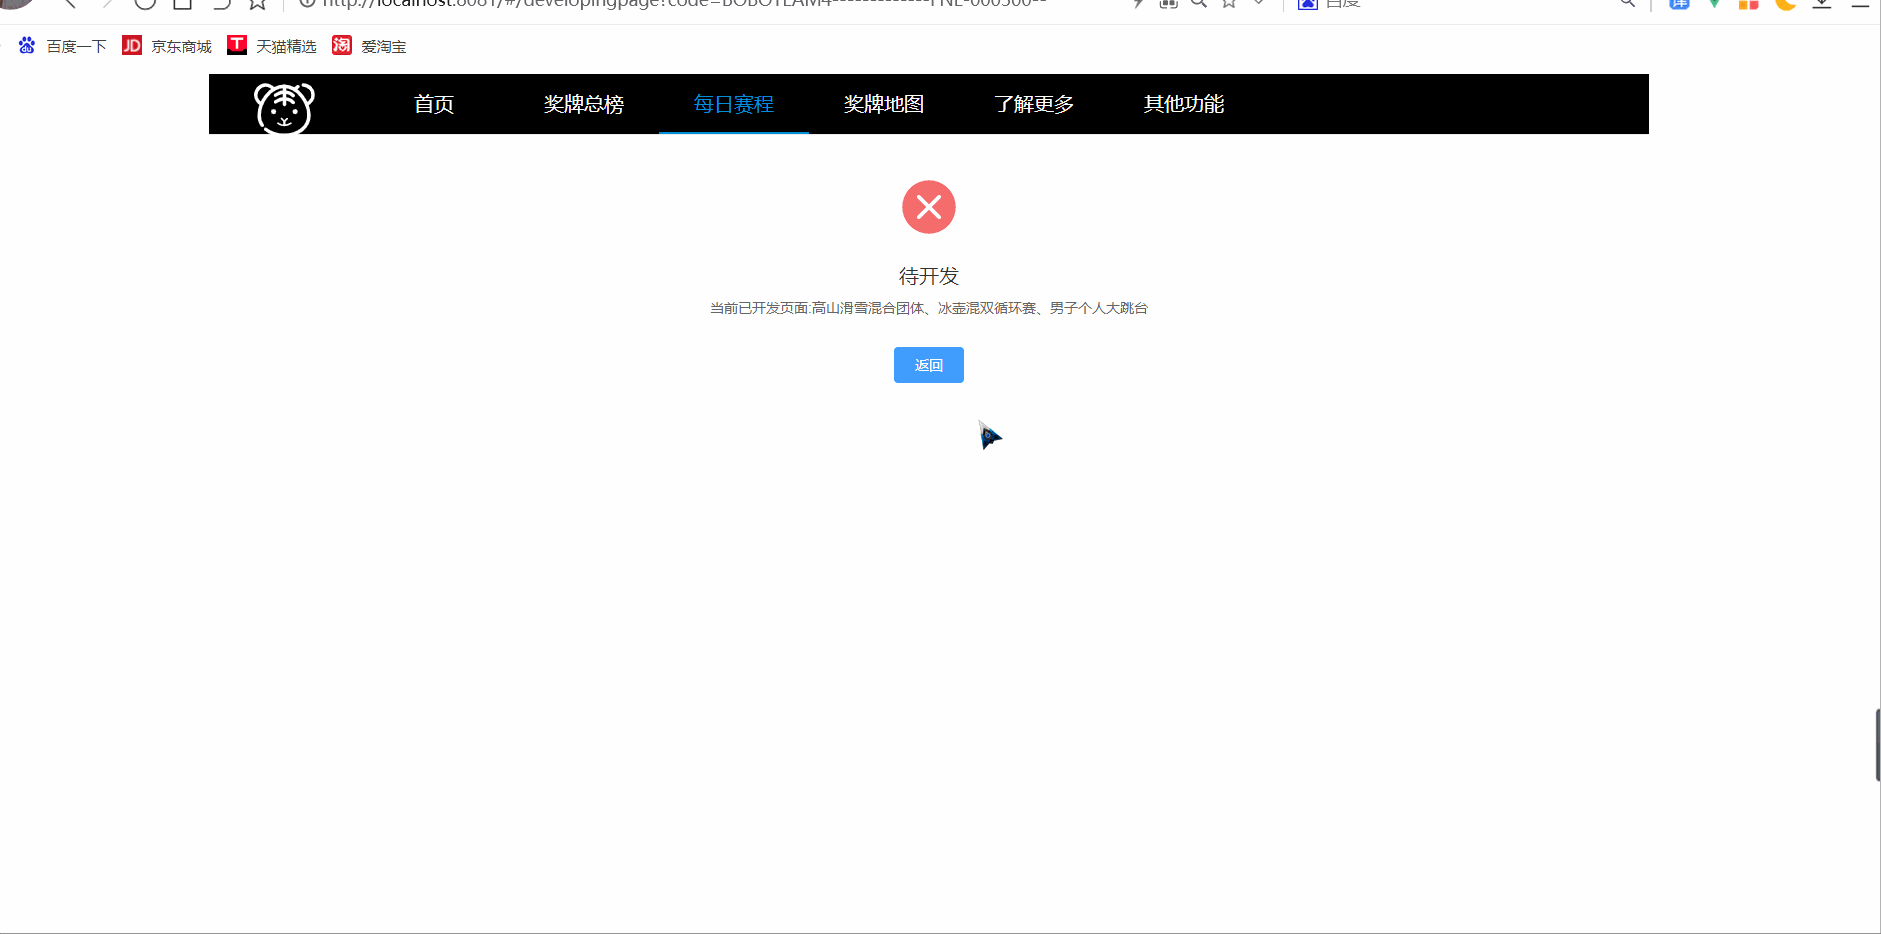This screenshot has height=934, width=1881.
Task: Click the 百度一下 bookmark paw icon
Action: [26, 45]
